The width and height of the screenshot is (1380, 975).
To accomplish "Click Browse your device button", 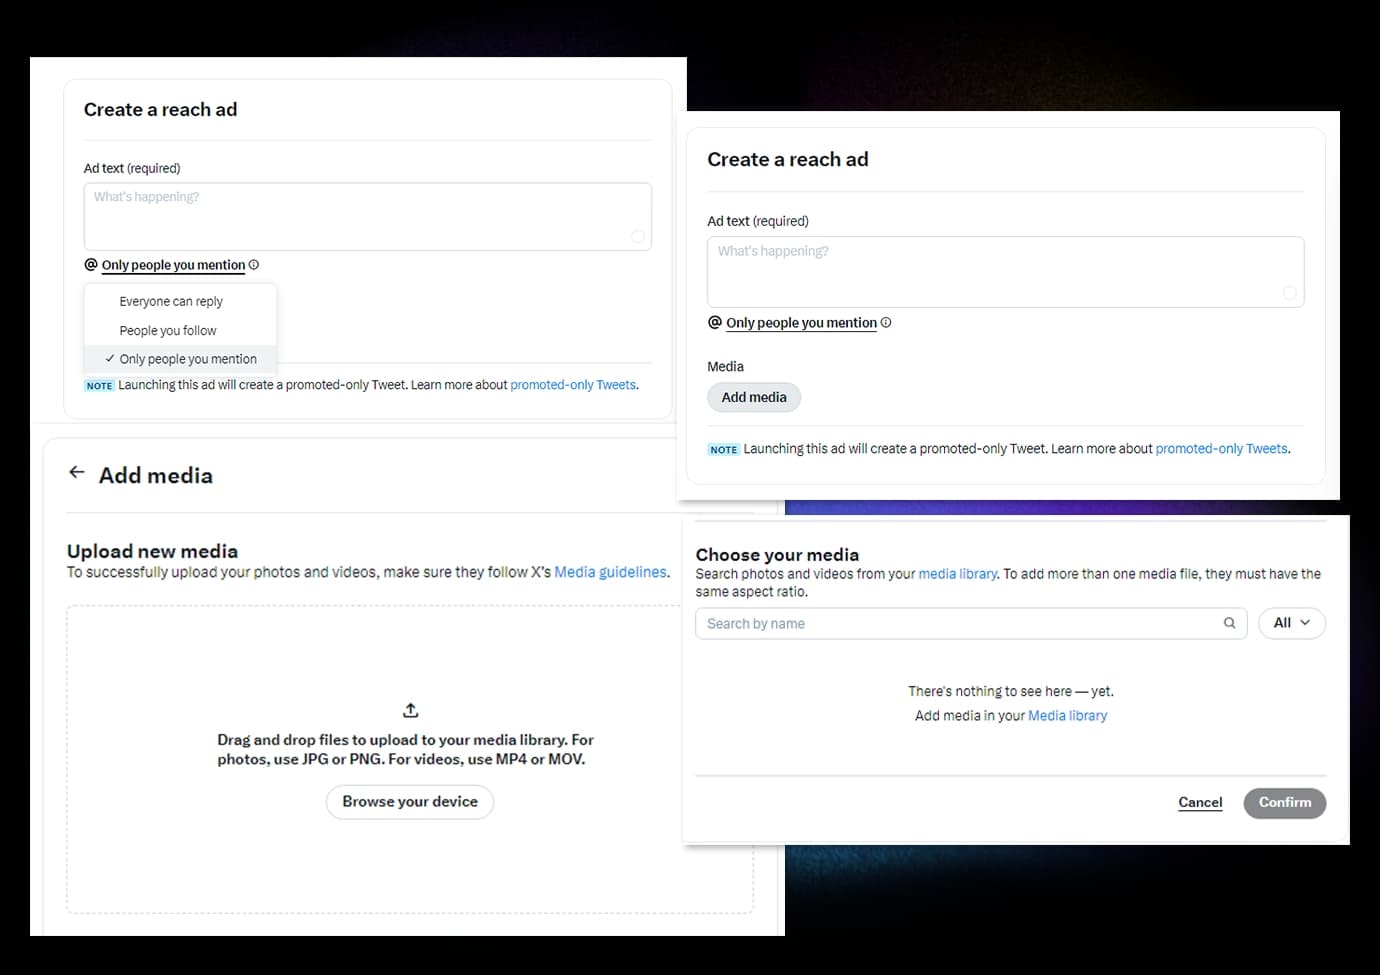I will [410, 802].
